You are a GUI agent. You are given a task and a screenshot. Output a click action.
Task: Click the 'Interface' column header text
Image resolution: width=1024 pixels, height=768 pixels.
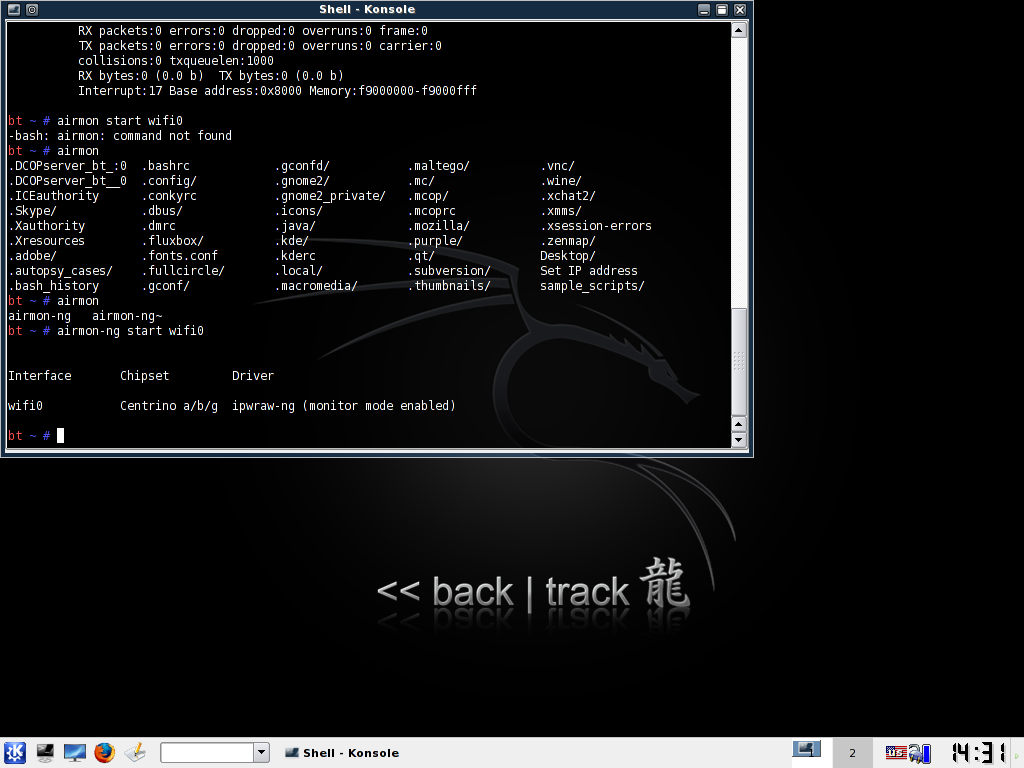[x=40, y=376]
